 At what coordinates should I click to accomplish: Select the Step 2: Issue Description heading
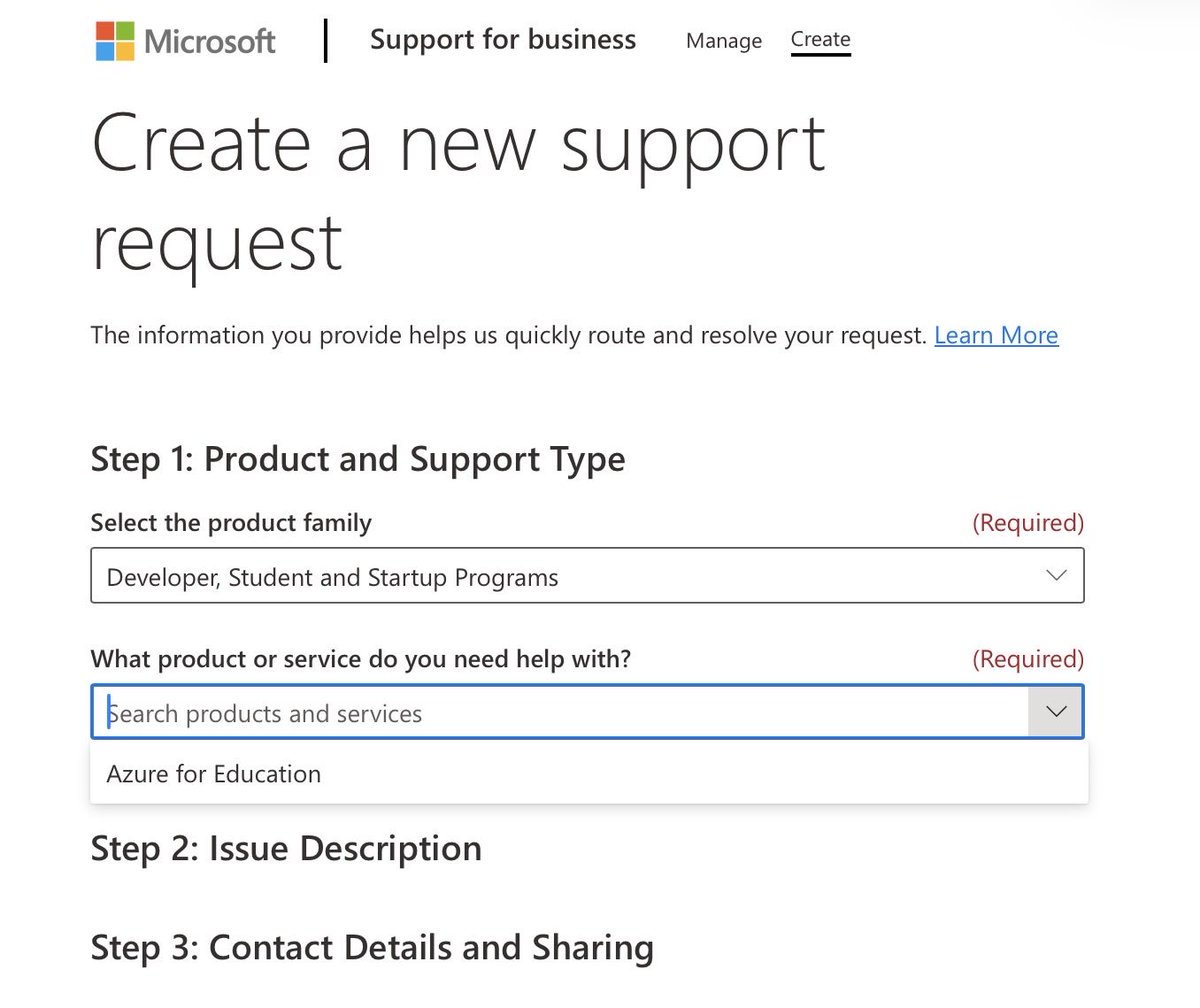[x=286, y=849]
